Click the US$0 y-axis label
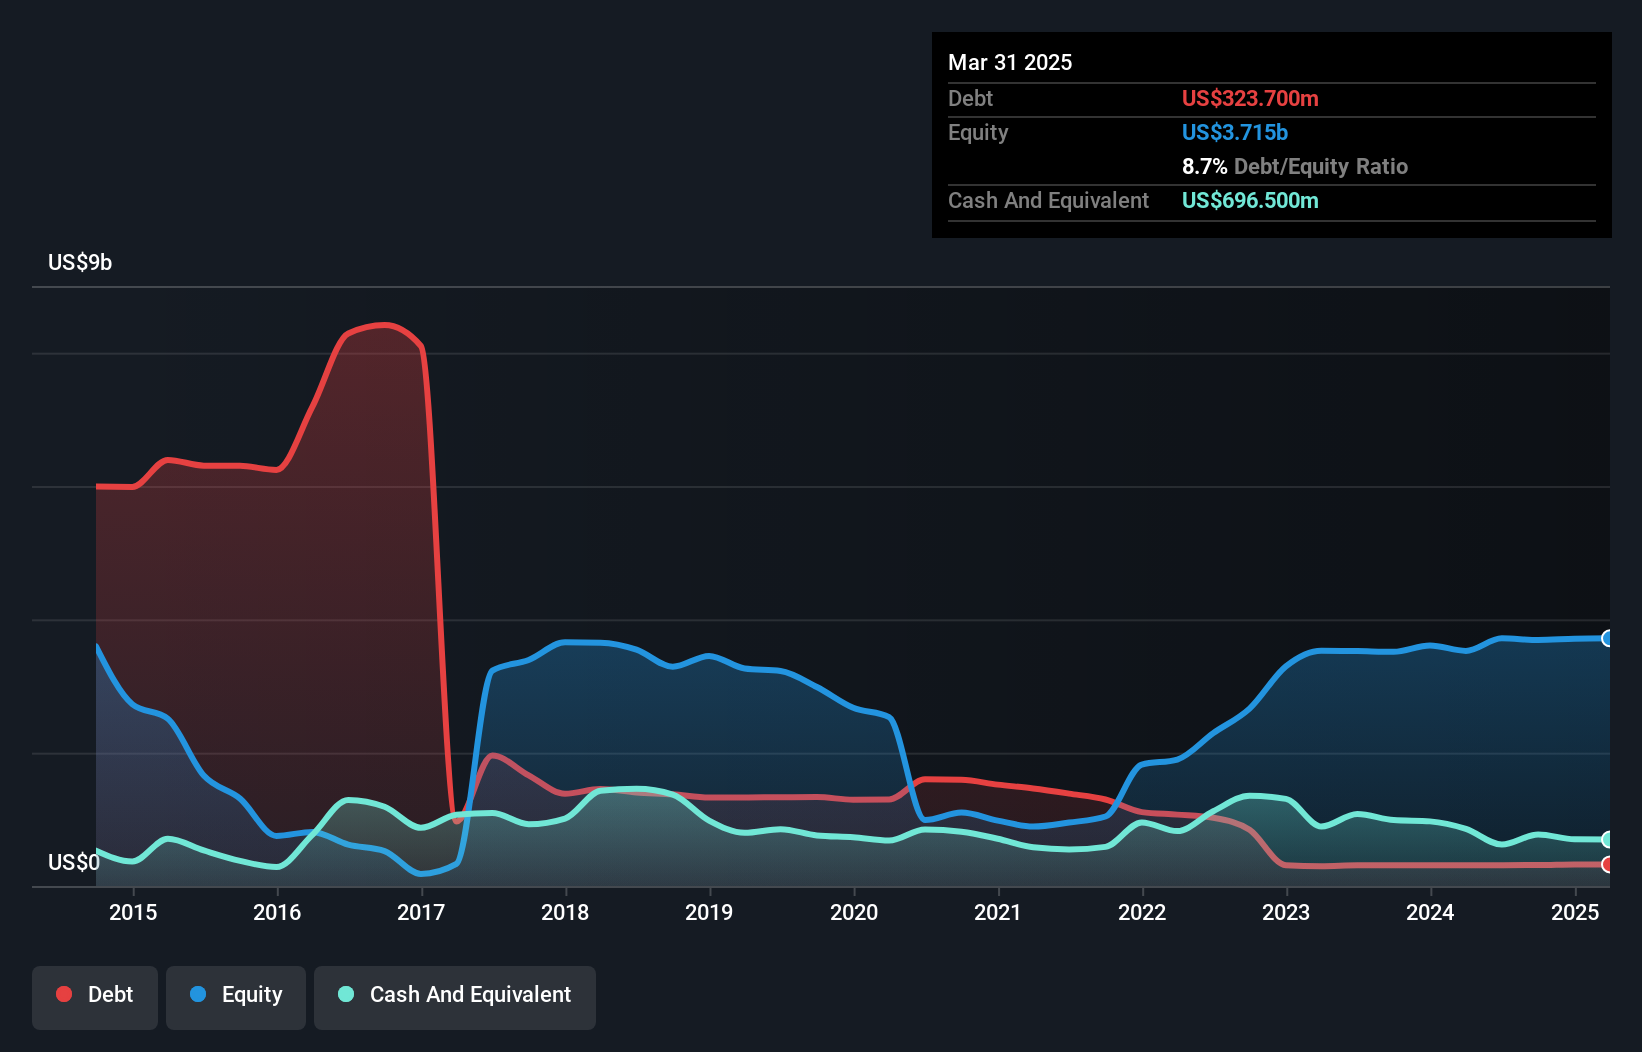Image resolution: width=1642 pixels, height=1052 pixels. click(74, 862)
